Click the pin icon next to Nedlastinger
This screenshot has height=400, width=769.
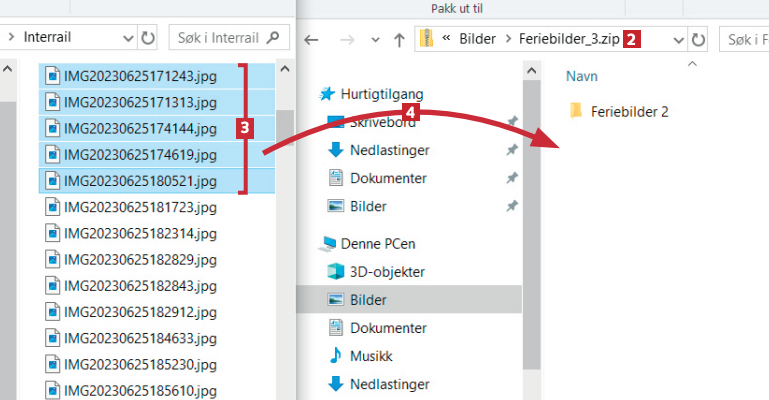coord(512,150)
